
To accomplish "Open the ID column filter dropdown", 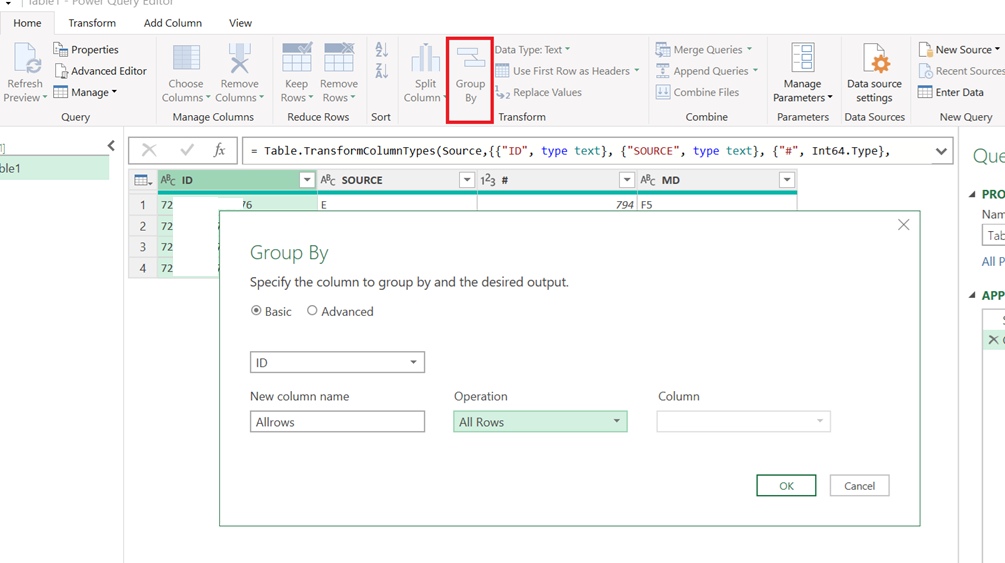I will click(306, 180).
